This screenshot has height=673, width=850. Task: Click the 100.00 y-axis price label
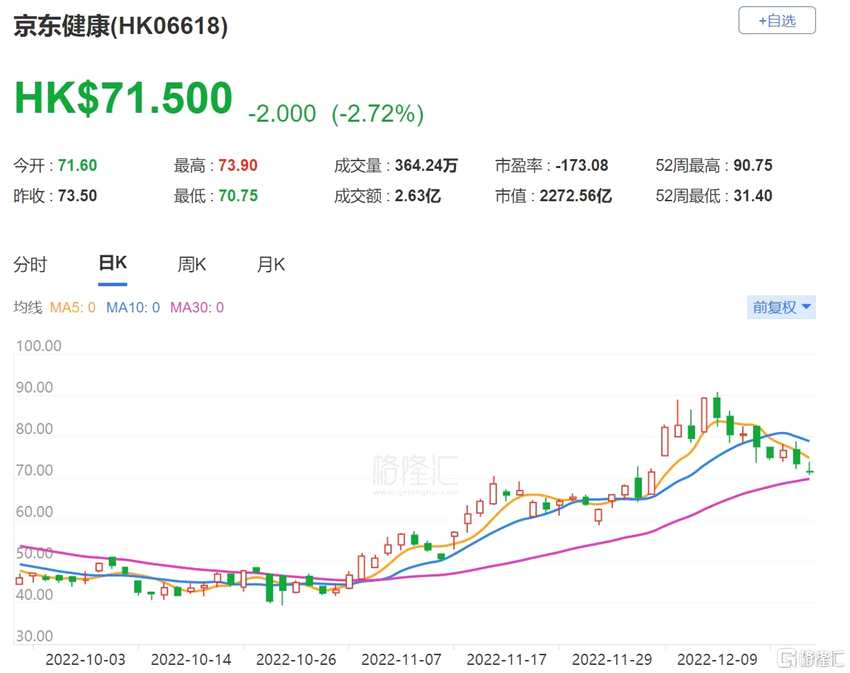click(x=38, y=346)
